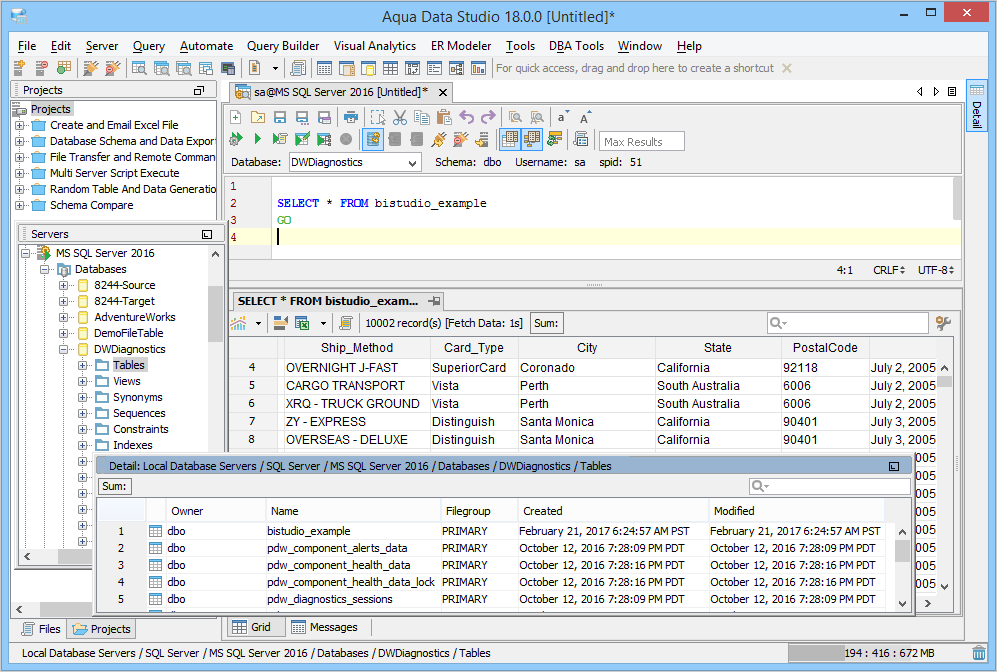This screenshot has width=997, height=672.
Task: Expand the Views folder in tree
Action: 83,381
